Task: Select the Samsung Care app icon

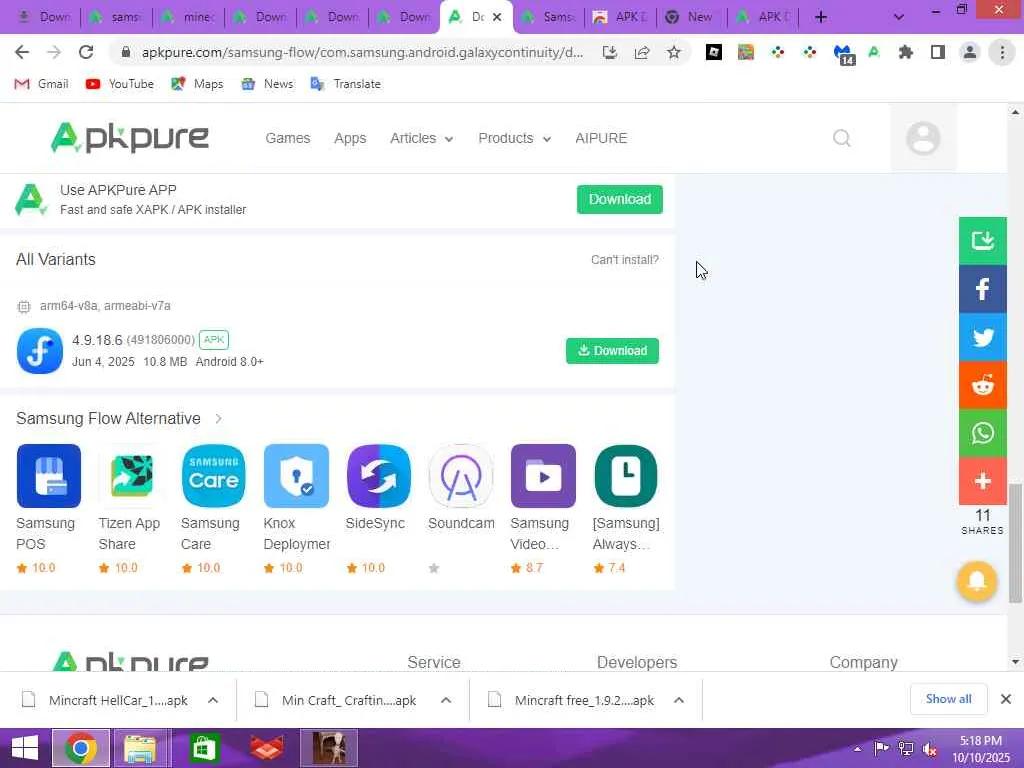Action: click(x=214, y=476)
